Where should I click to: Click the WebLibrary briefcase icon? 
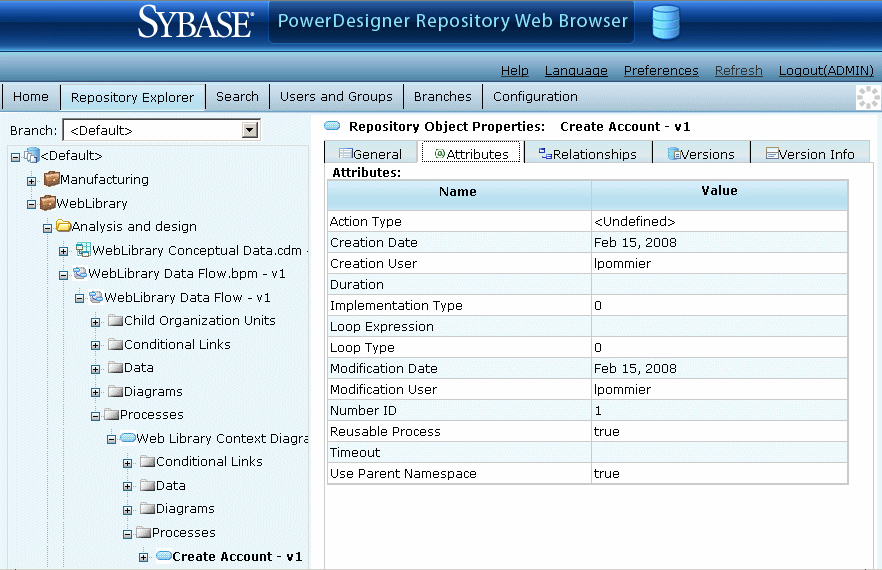(x=47, y=203)
